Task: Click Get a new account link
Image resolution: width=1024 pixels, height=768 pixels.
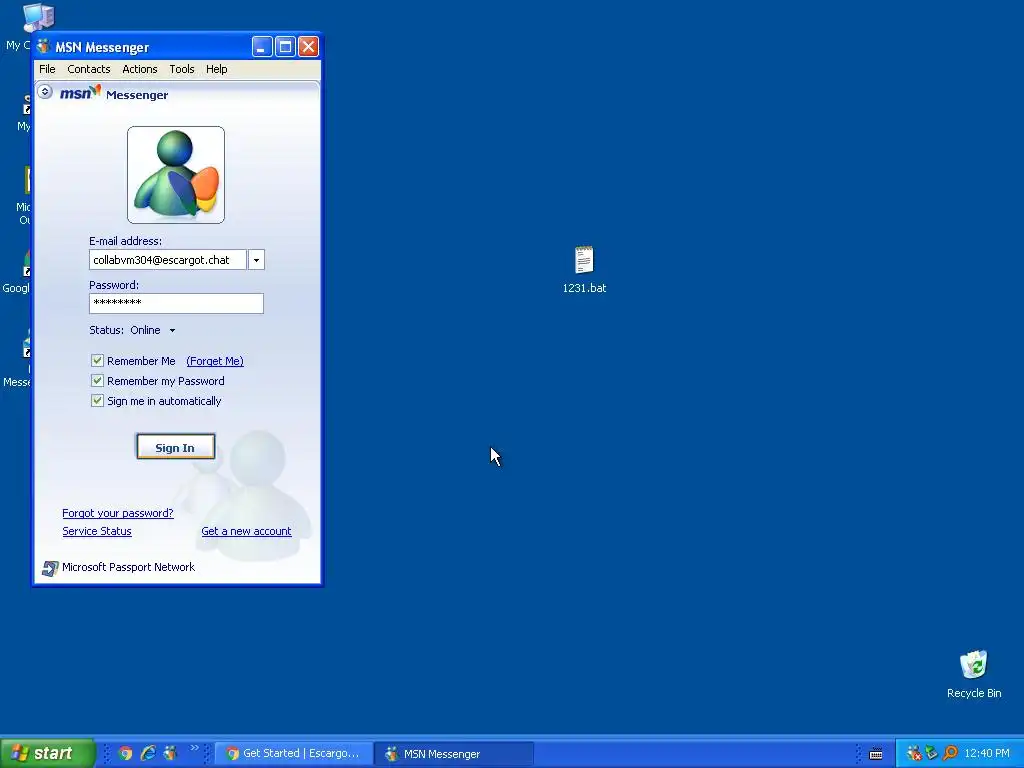Action: pyautogui.click(x=246, y=532)
